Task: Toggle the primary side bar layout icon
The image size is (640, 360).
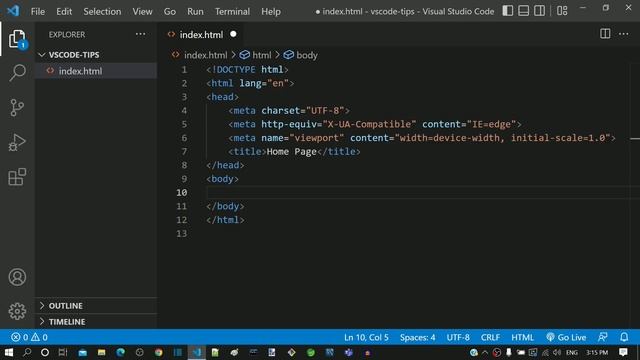Action: (x=508, y=11)
